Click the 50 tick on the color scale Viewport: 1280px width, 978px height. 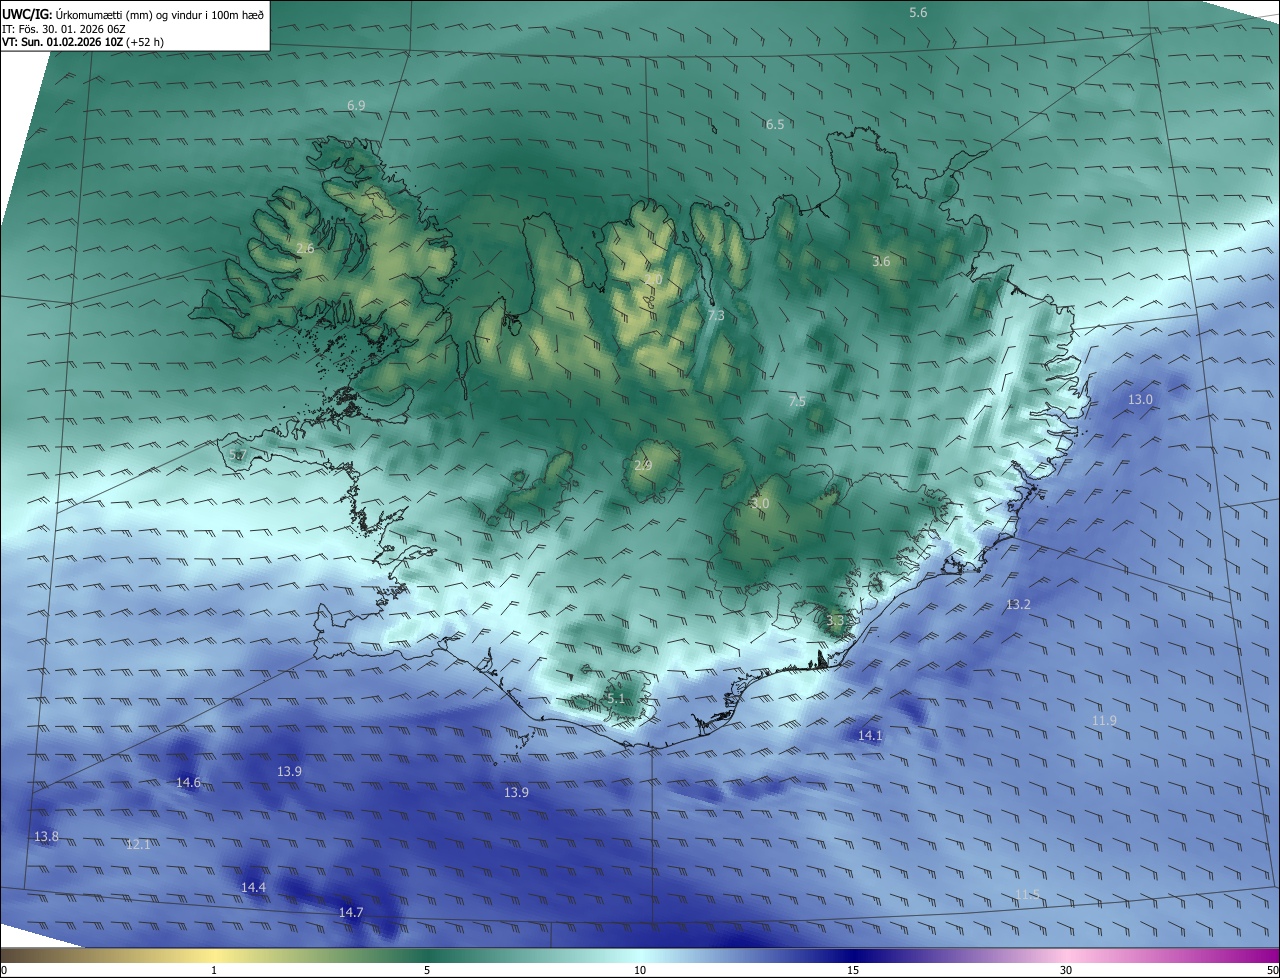pyautogui.click(x=1272, y=970)
